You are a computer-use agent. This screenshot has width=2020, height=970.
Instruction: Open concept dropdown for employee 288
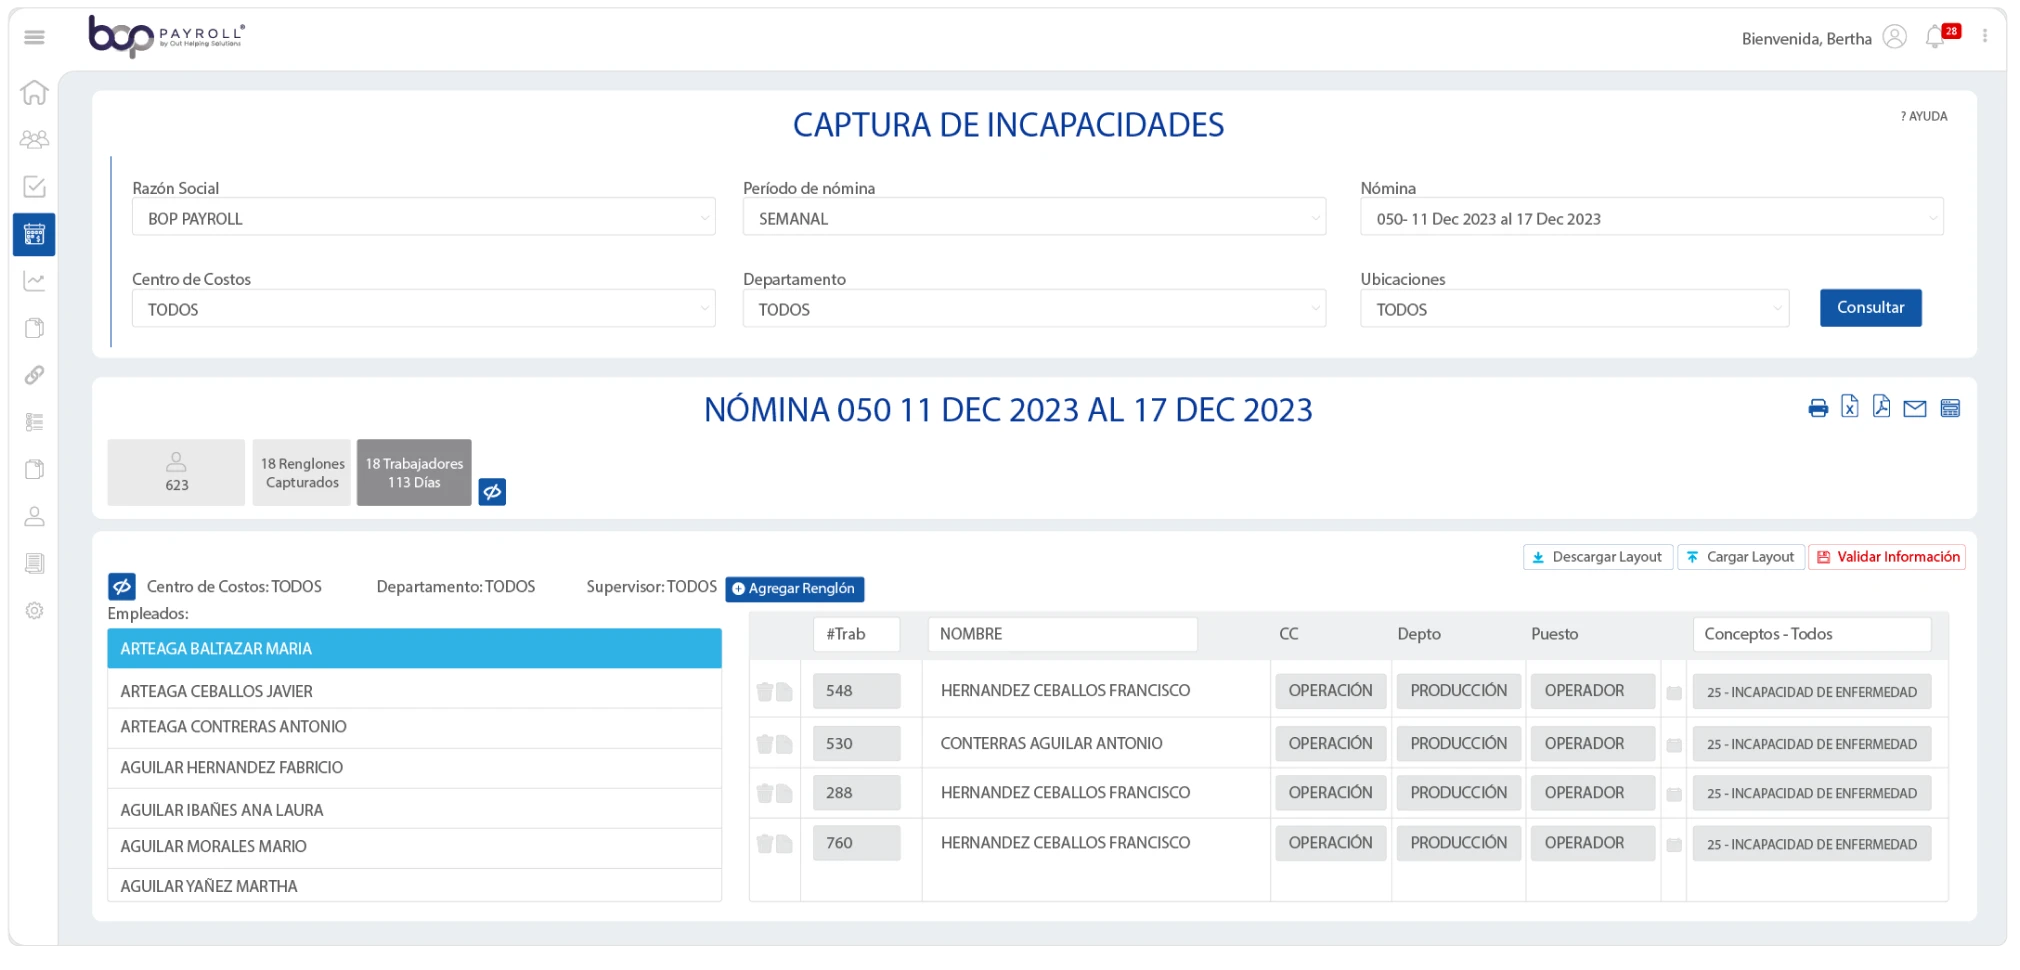pos(1812,794)
